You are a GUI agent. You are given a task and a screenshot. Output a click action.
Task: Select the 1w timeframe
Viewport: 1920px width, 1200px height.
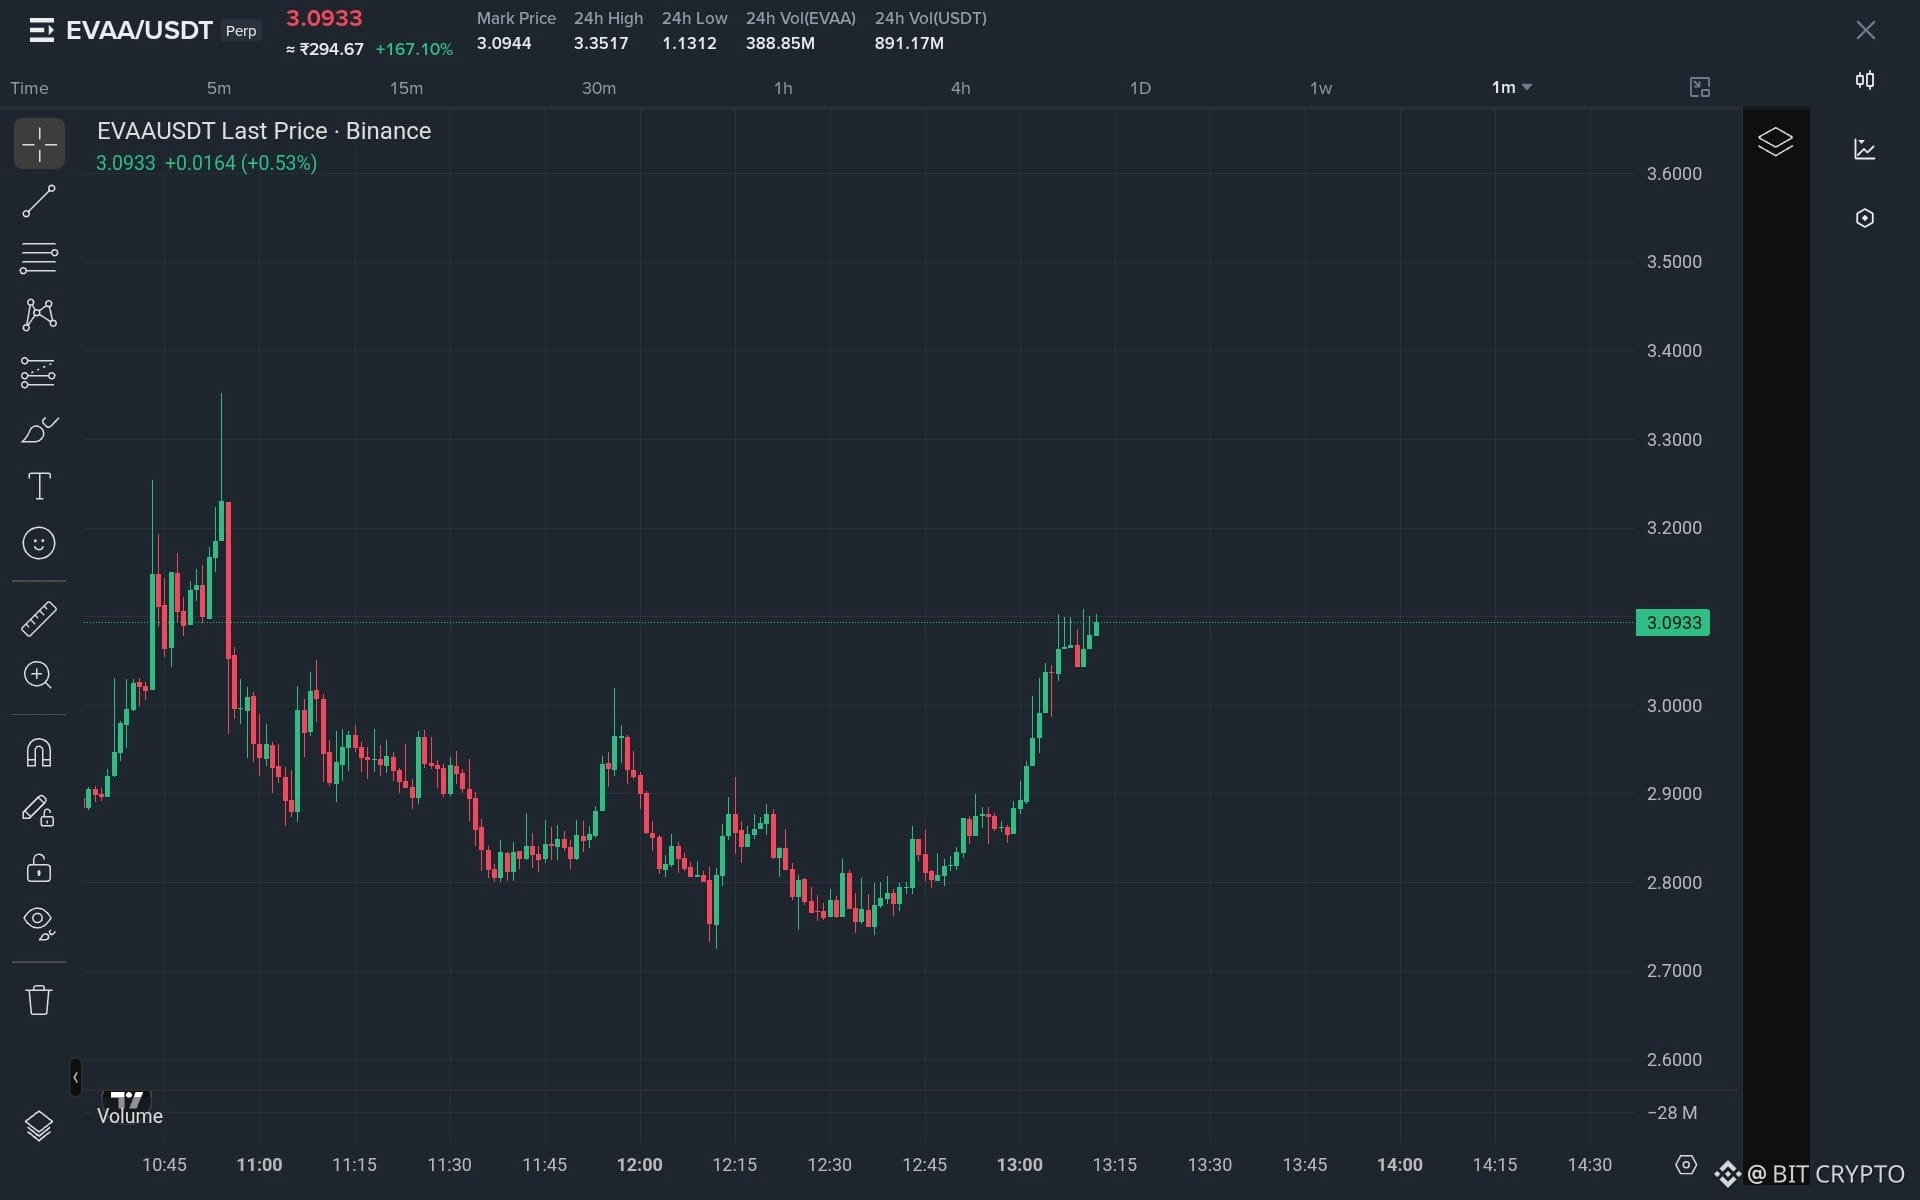(x=1321, y=88)
